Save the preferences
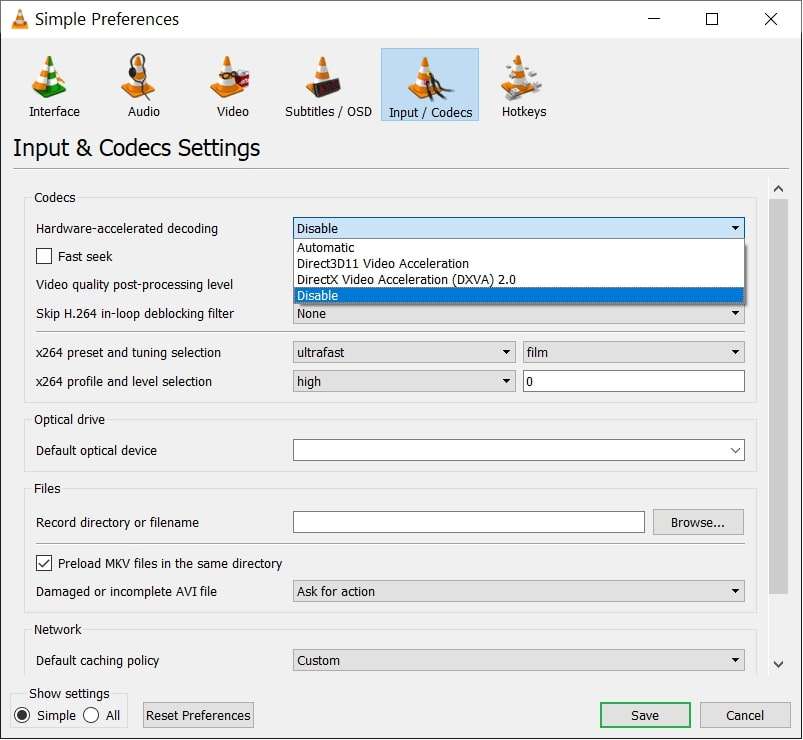Viewport: 803px width, 740px height. (645, 715)
